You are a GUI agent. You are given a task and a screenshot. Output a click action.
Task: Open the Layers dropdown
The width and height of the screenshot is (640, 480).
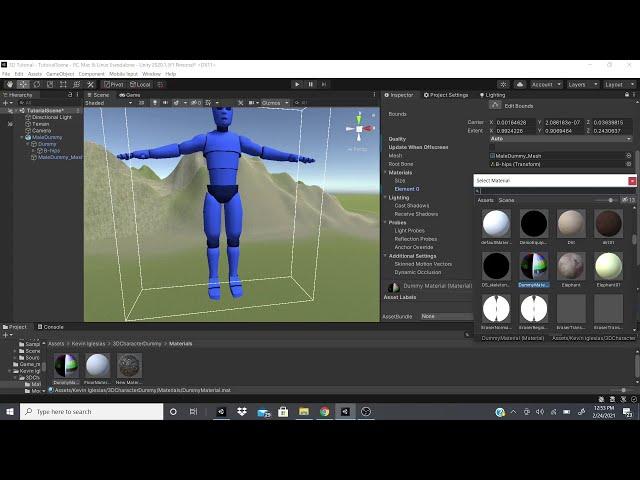(x=583, y=84)
